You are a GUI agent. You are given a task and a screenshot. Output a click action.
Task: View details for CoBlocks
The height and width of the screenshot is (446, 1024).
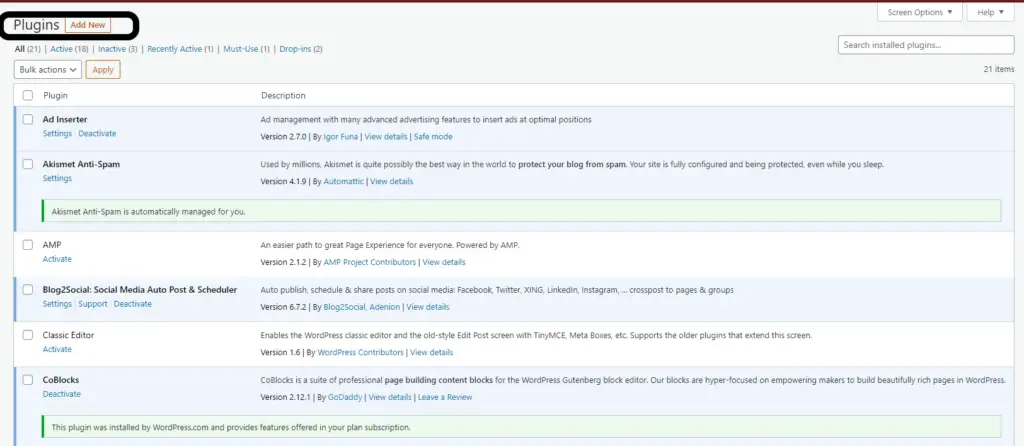coord(390,397)
